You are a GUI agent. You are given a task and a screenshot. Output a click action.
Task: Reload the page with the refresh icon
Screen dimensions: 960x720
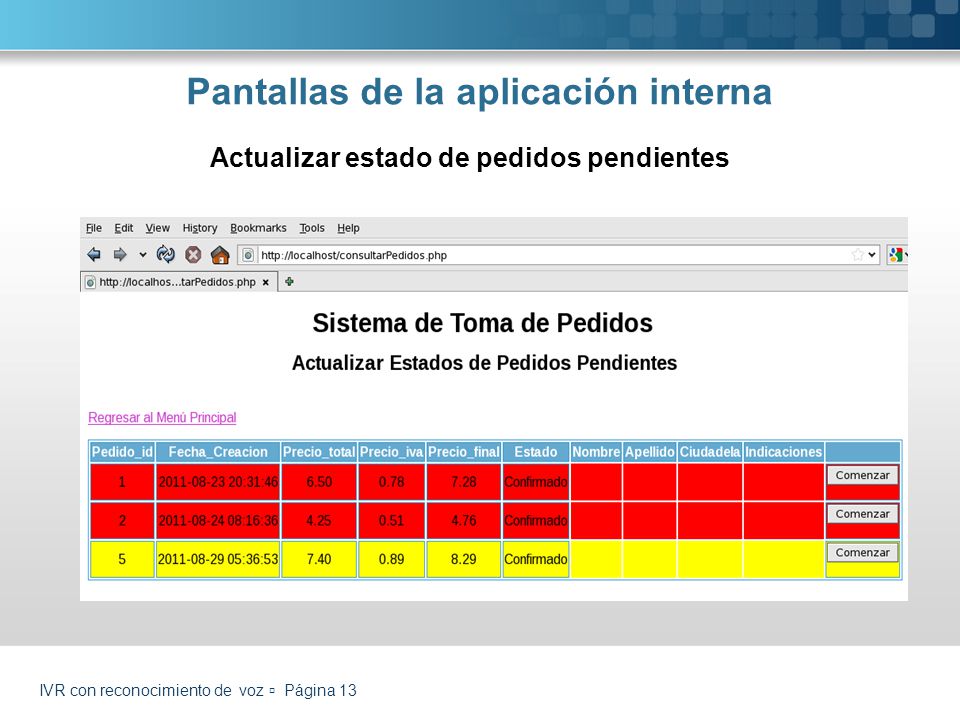(165, 254)
